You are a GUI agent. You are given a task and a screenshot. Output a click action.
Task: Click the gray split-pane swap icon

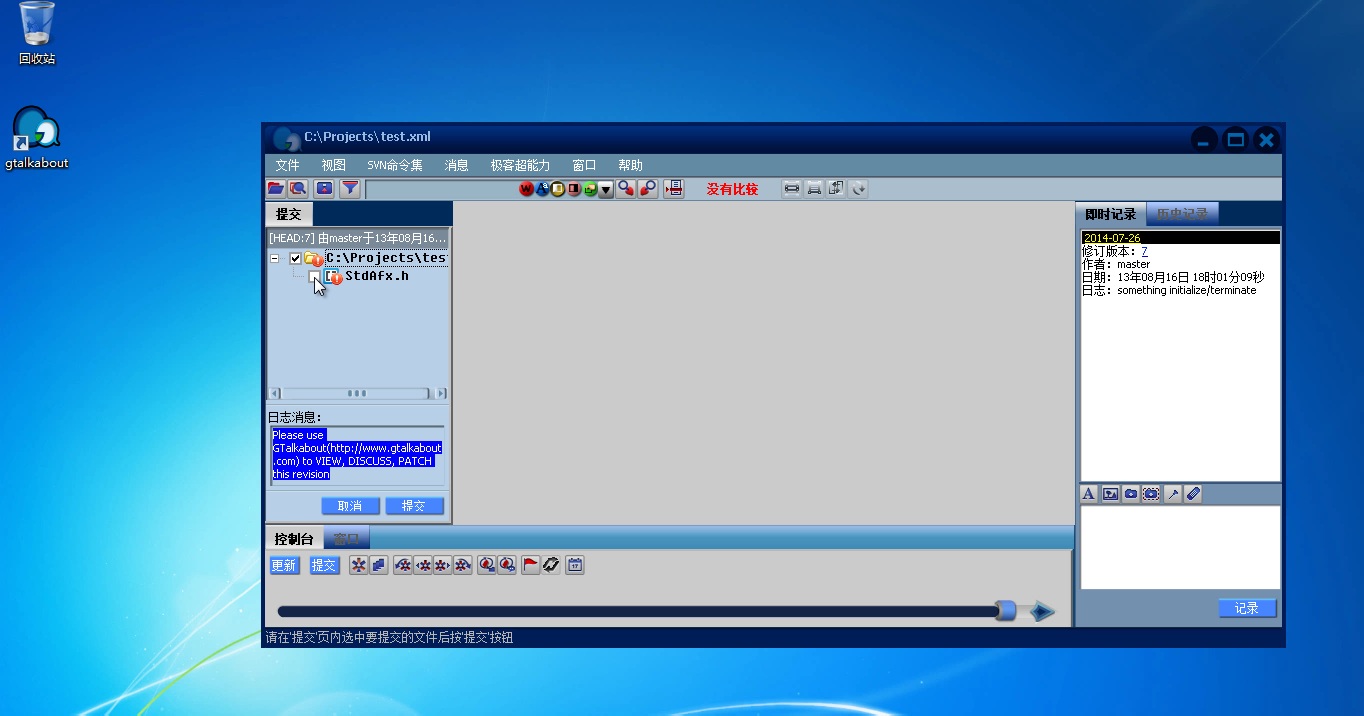click(836, 188)
